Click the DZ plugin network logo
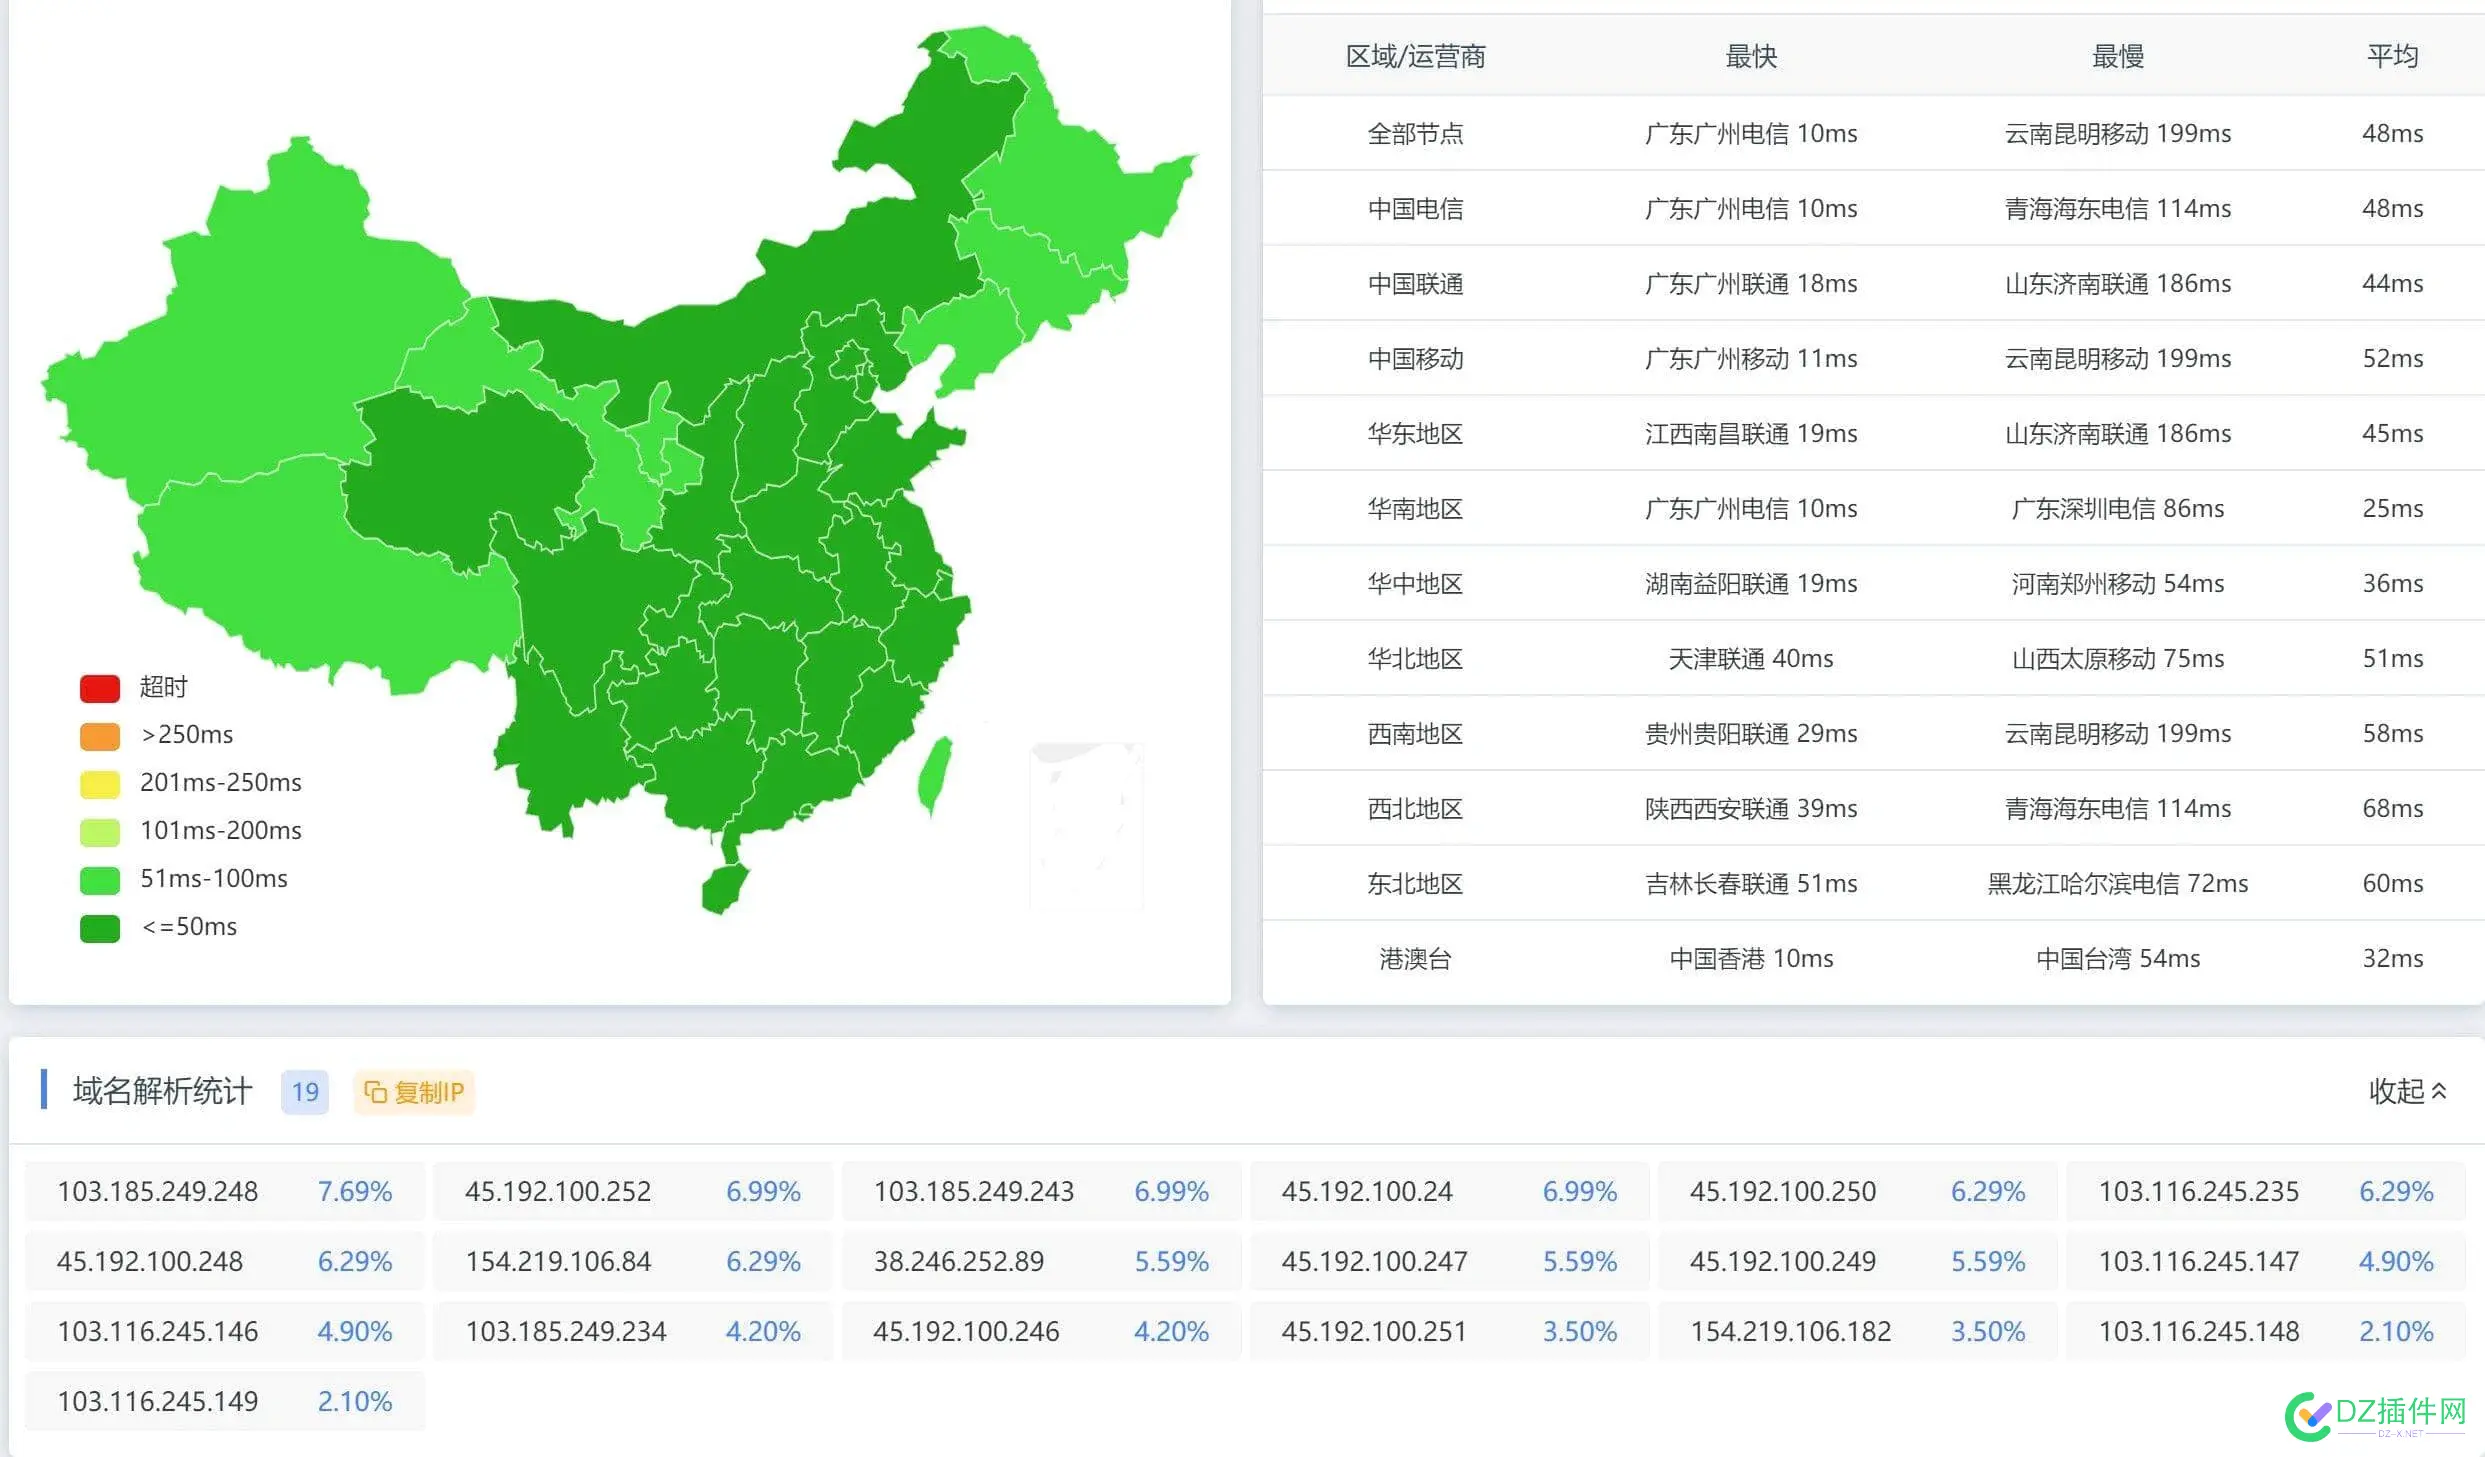 pos(2375,1415)
